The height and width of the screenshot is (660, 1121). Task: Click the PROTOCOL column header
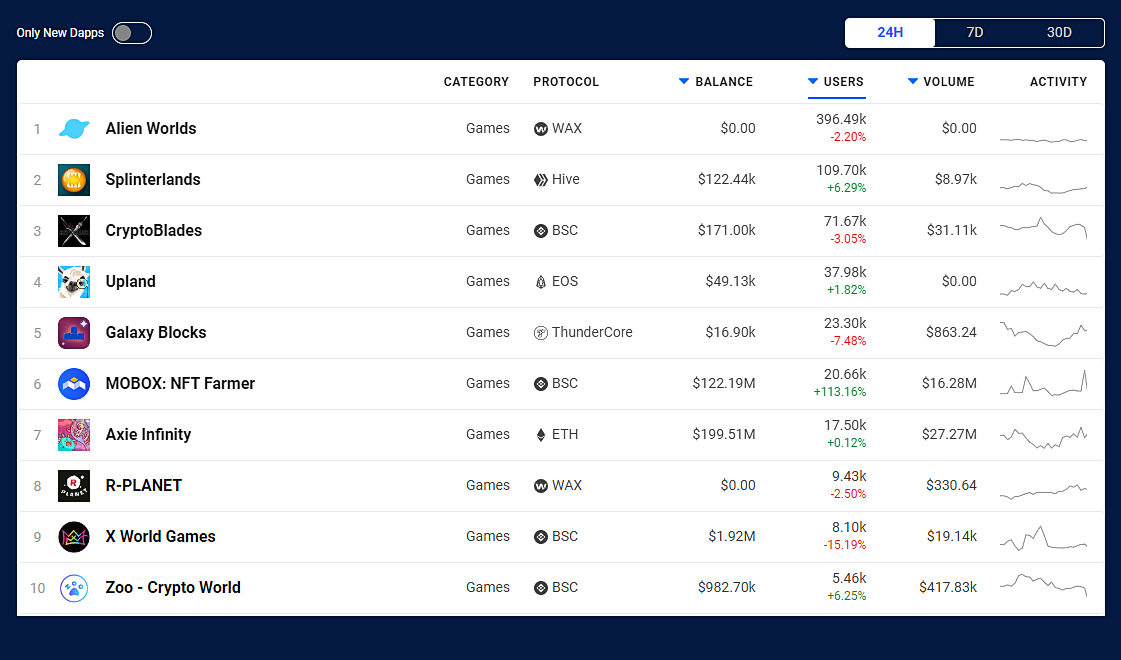[x=566, y=82]
